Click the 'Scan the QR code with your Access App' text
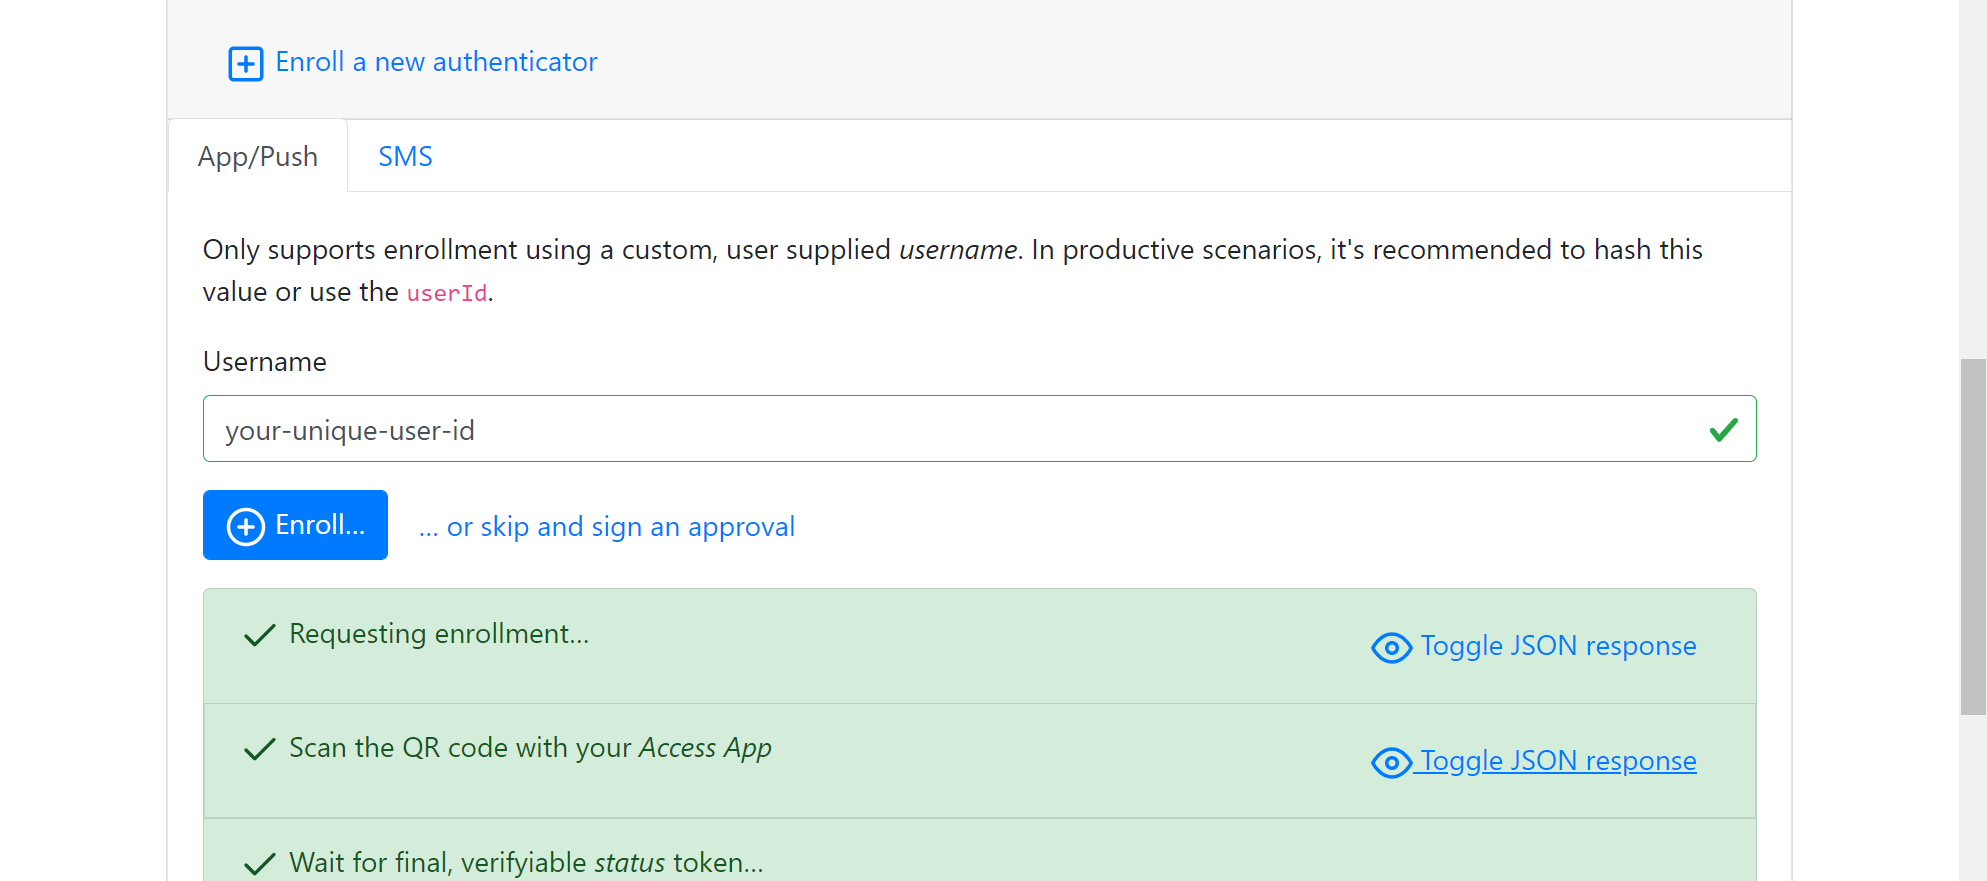This screenshot has width=1987, height=881. click(x=530, y=748)
